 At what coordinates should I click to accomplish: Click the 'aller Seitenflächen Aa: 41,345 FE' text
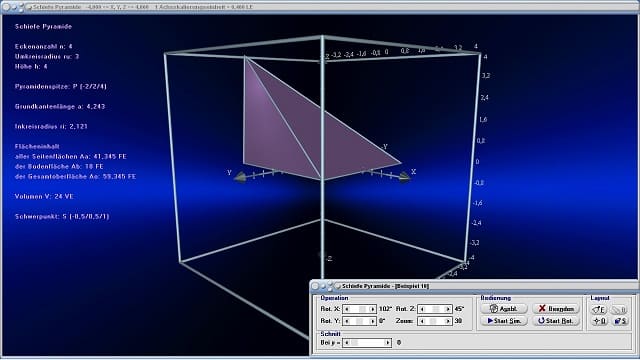click(71, 156)
